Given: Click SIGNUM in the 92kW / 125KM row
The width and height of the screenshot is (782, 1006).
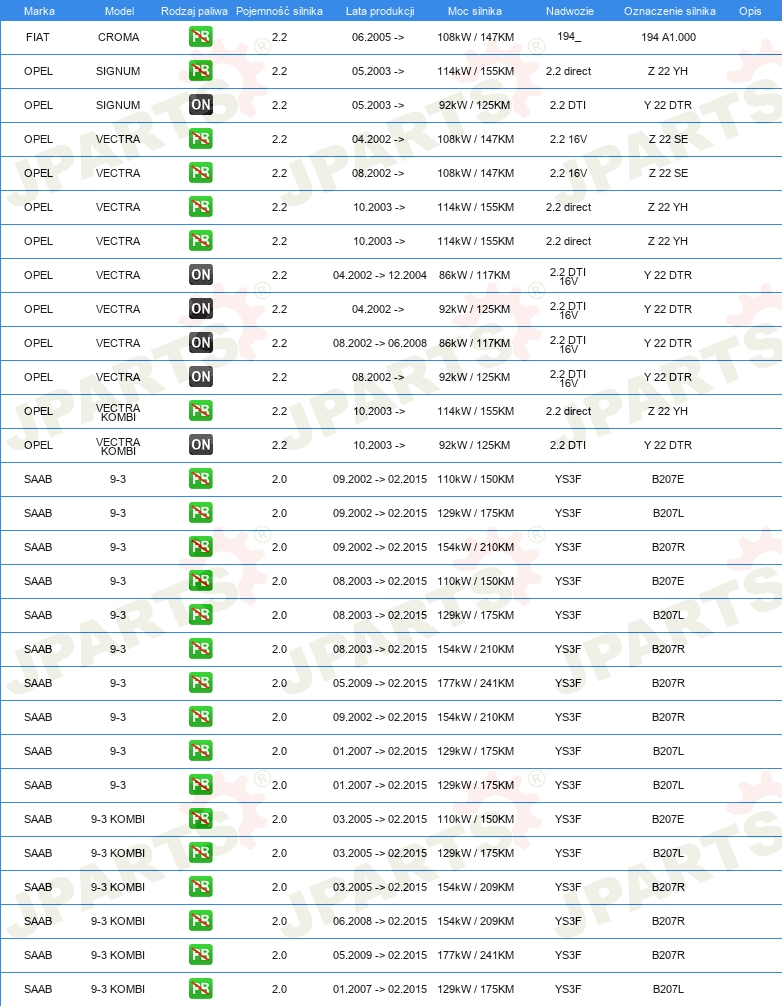Looking at the screenshot, I should coord(118,105).
